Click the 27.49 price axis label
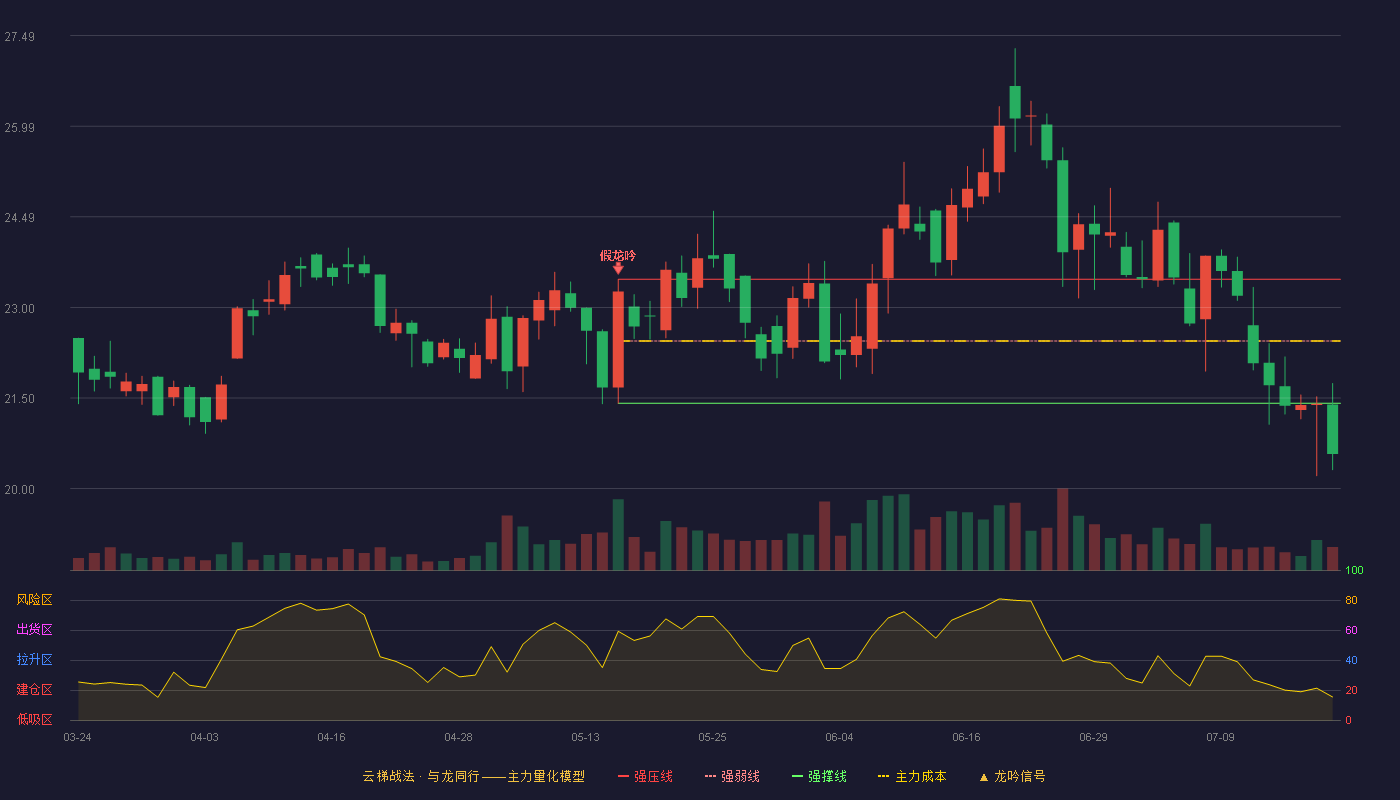This screenshot has height=800, width=1400. pyautogui.click(x=19, y=37)
